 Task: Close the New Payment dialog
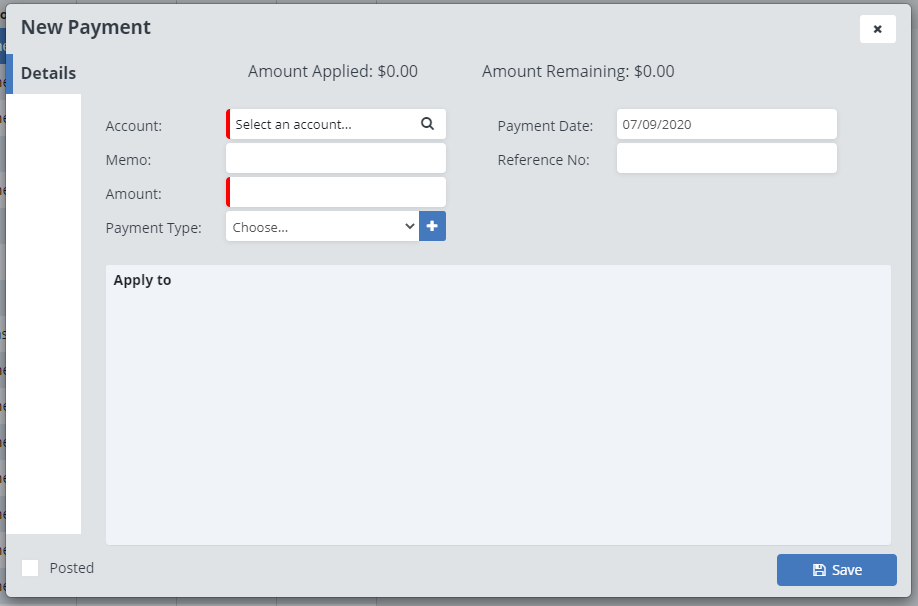pyautogui.click(x=877, y=29)
